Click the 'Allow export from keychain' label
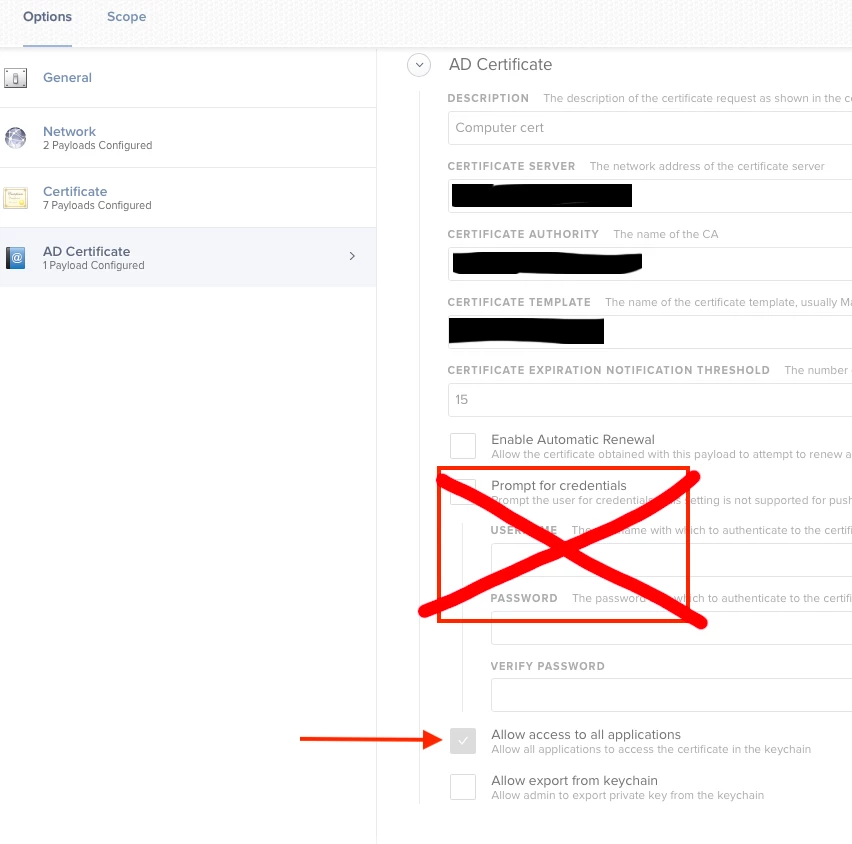852x844 pixels. (x=574, y=780)
